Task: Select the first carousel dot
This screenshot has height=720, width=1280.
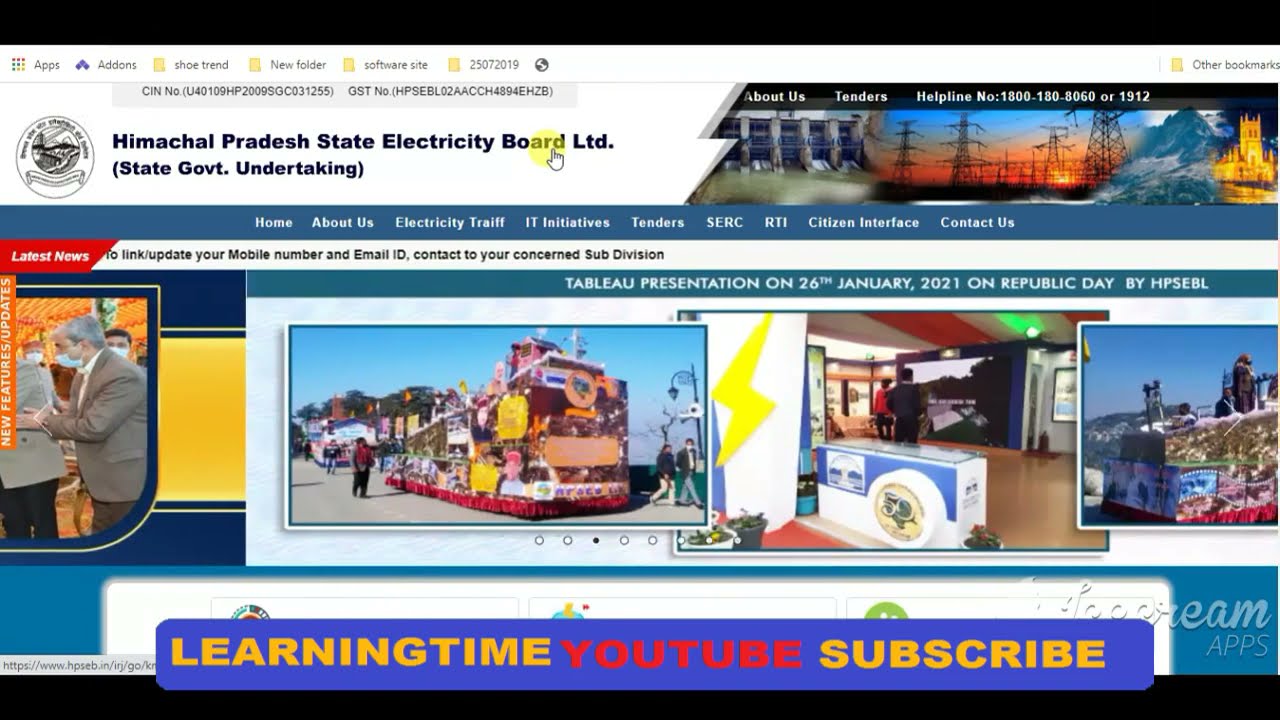Action: click(x=539, y=540)
